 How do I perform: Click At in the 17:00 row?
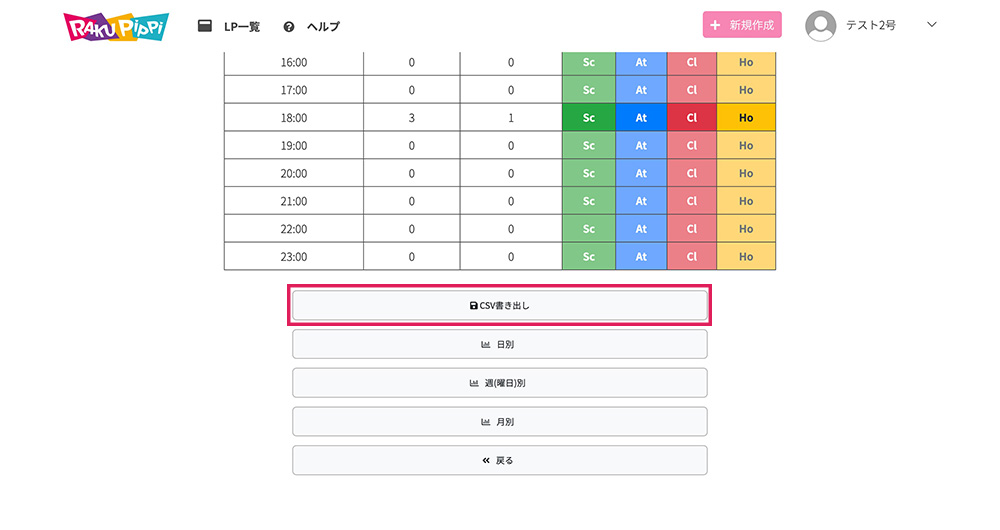point(641,90)
